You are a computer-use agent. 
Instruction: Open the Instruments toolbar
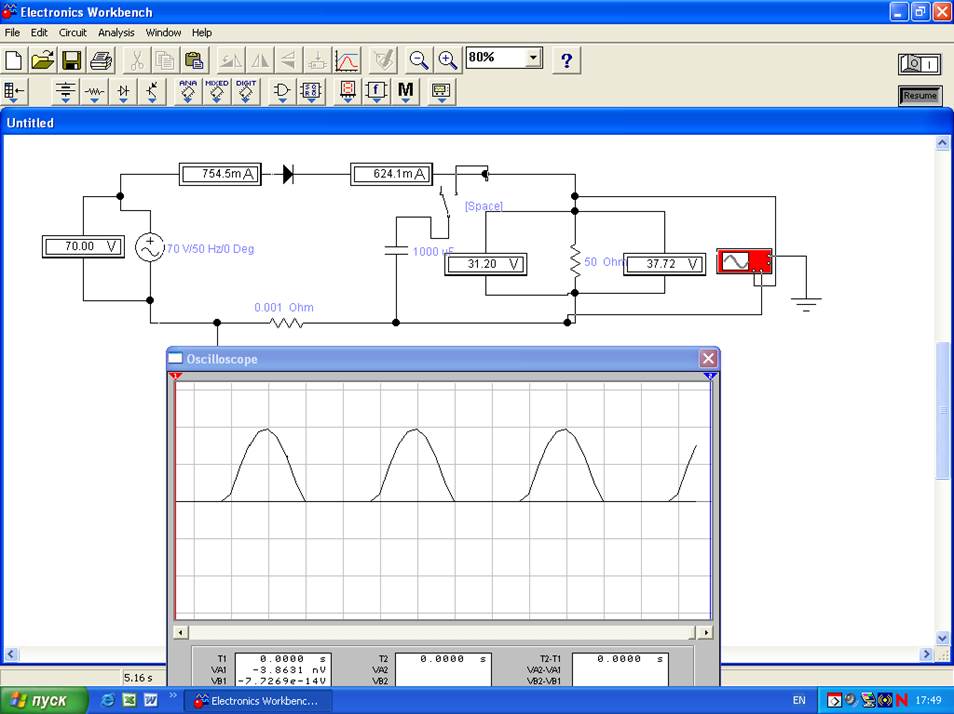tap(441, 92)
